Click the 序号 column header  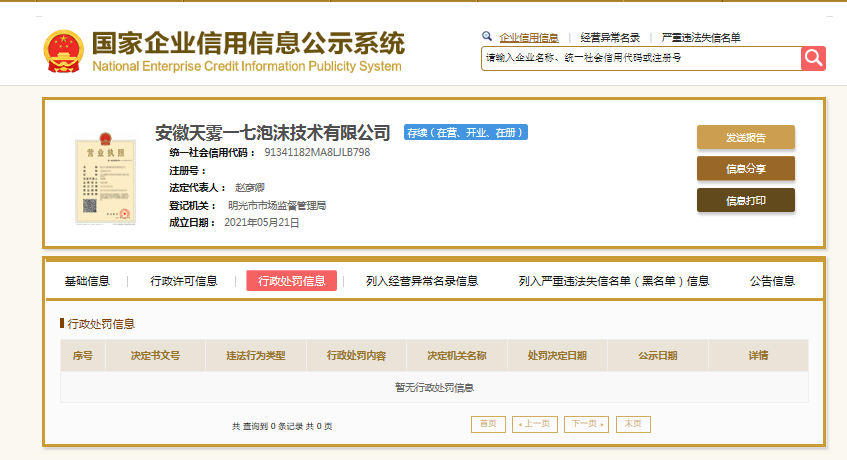83,355
